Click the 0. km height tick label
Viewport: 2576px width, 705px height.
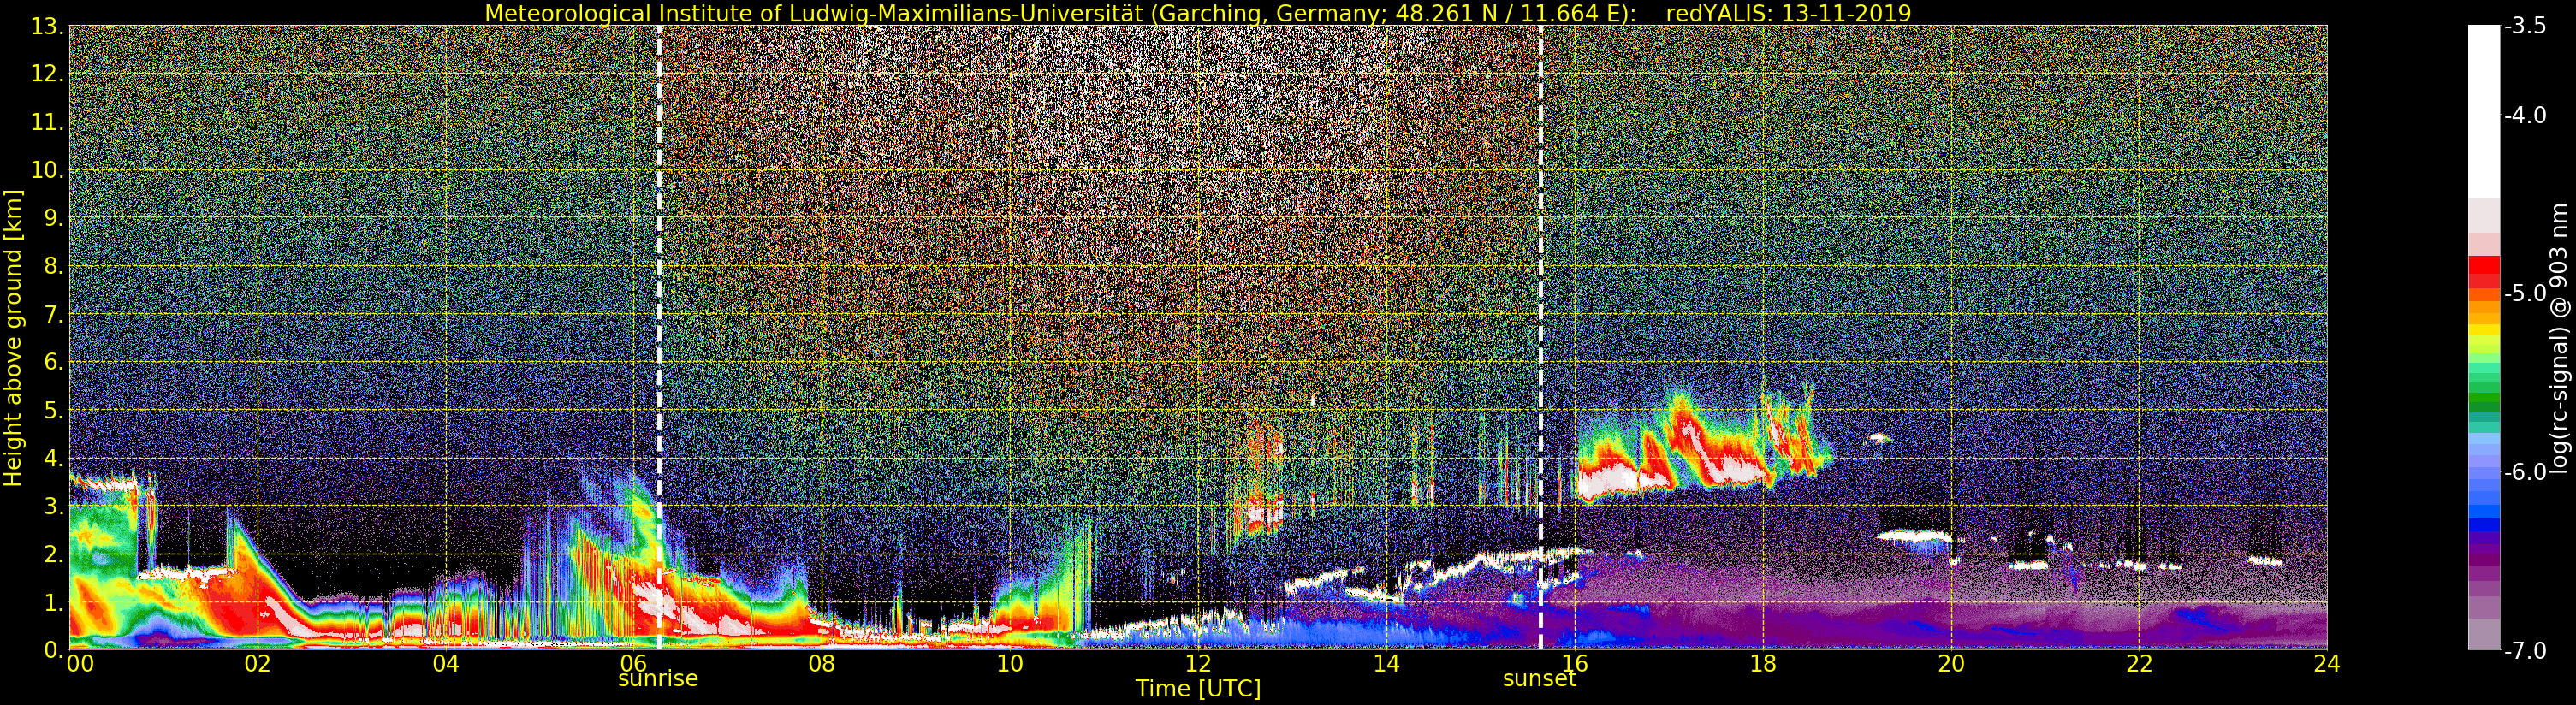(53, 649)
